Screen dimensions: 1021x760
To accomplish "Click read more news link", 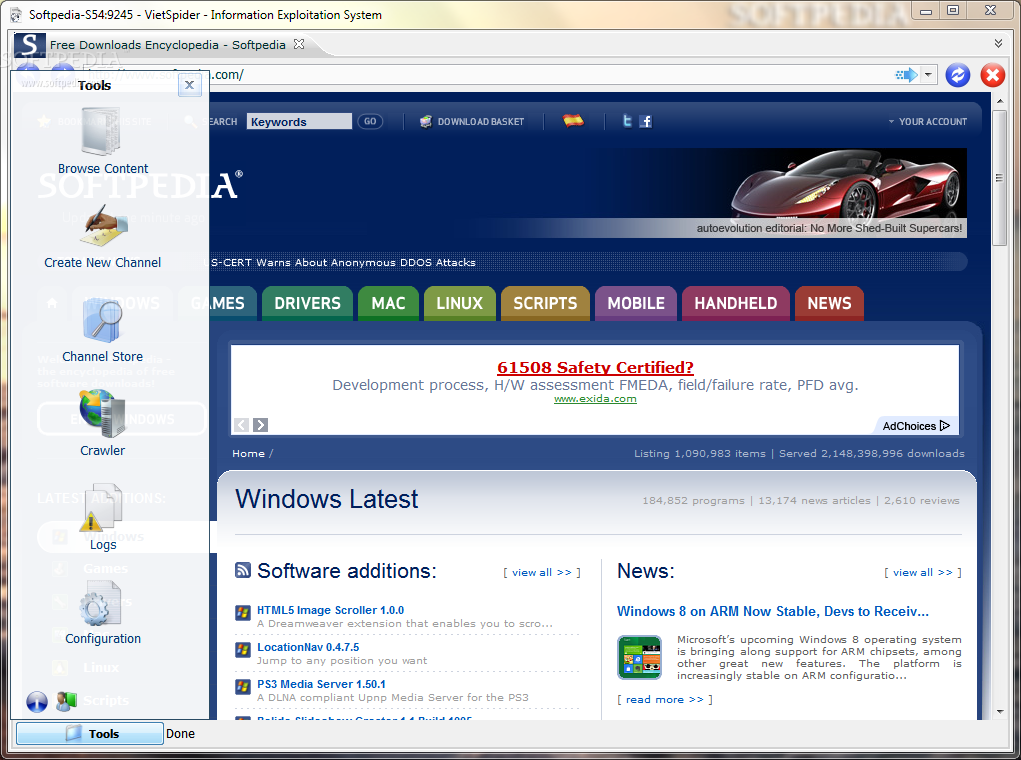I will (664, 699).
